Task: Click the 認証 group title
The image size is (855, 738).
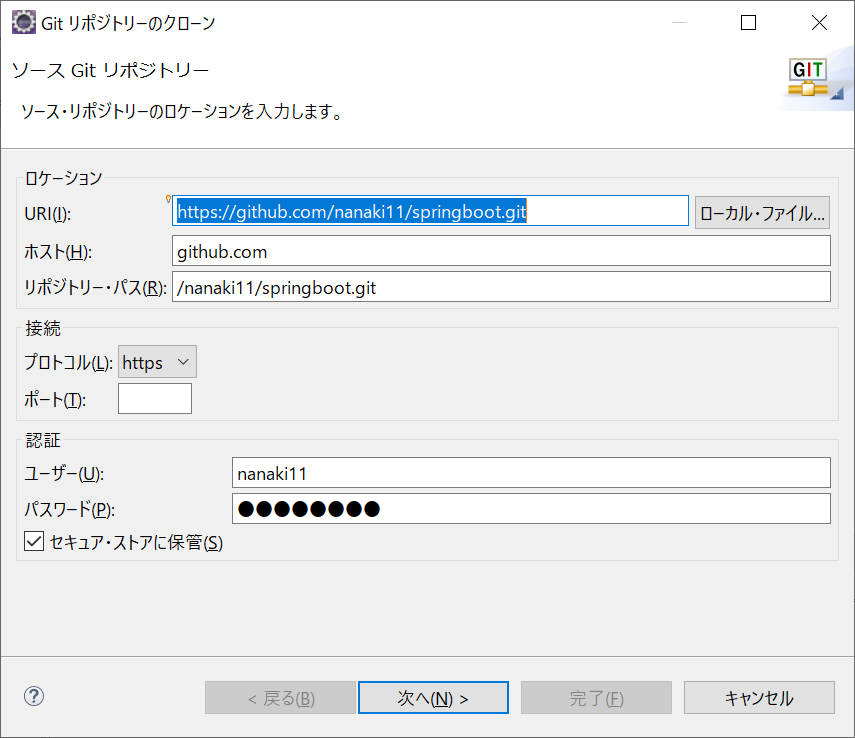Action: tap(43, 440)
